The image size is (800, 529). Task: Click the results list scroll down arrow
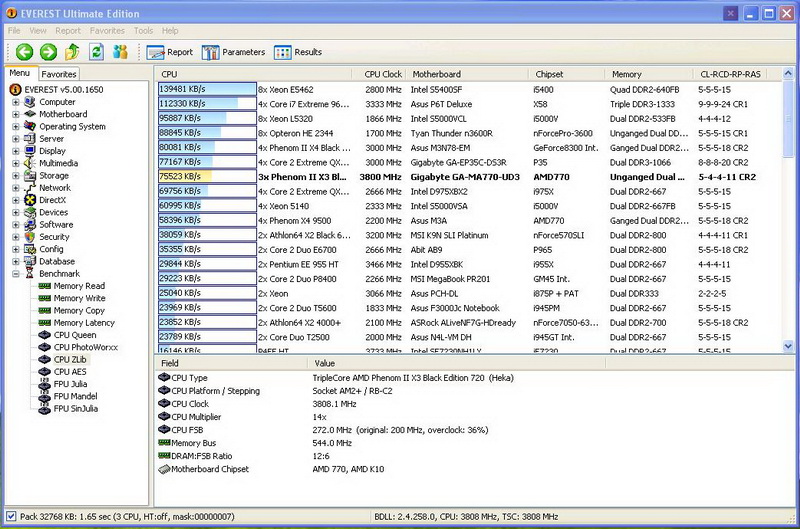click(x=788, y=346)
